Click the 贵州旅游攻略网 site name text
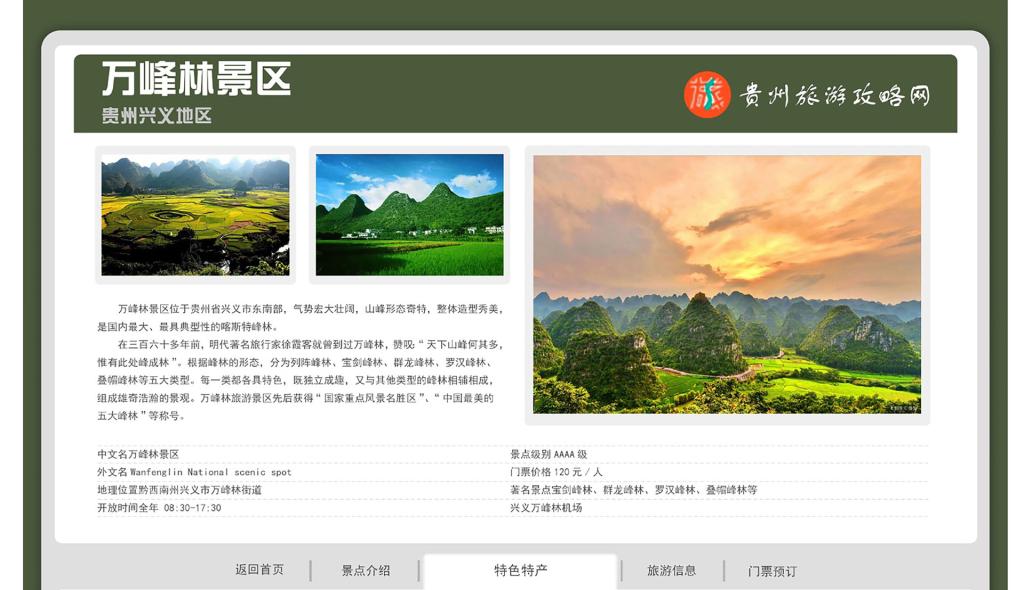 point(835,95)
